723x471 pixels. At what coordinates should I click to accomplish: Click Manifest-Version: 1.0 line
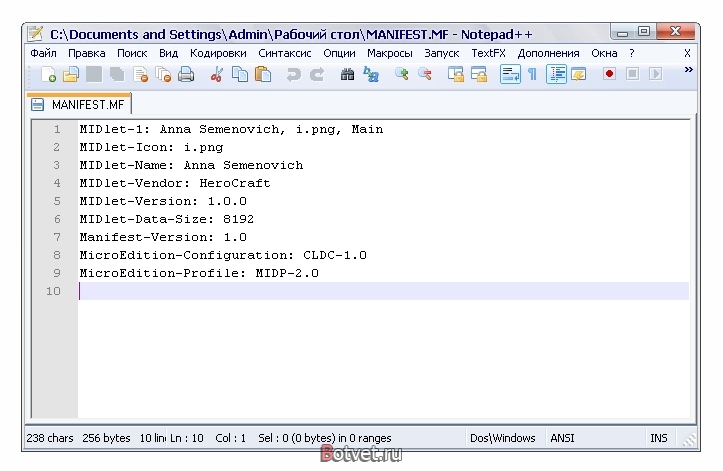coord(163,237)
